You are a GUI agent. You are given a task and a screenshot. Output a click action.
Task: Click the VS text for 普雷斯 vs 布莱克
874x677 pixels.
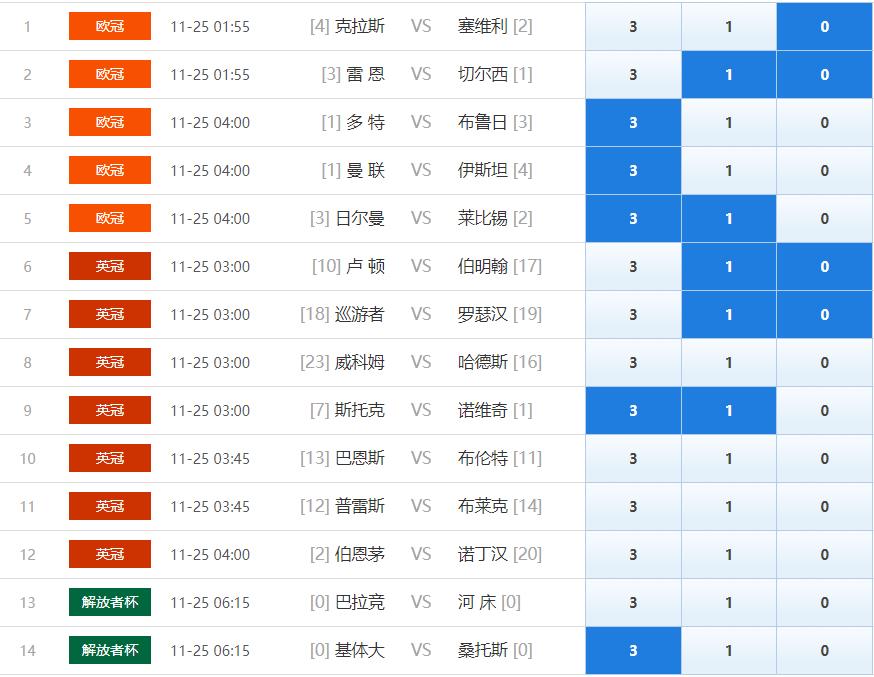(x=421, y=507)
